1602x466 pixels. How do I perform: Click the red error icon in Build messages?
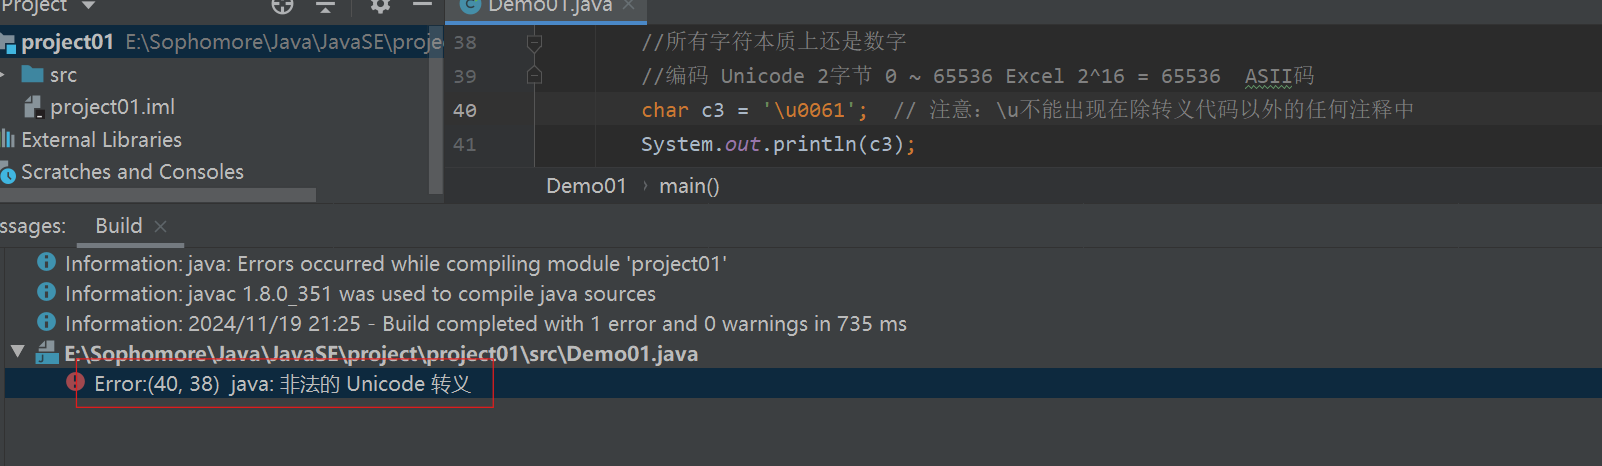pyautogui.click(x=75, y=382)
